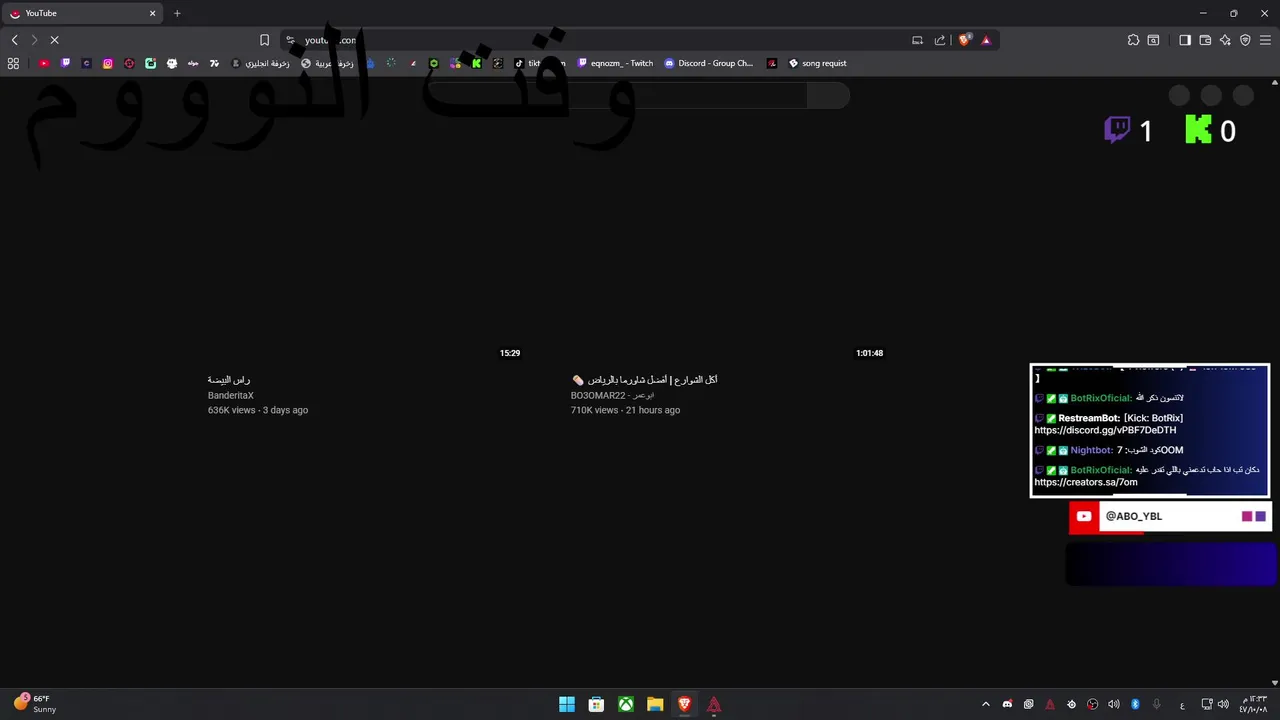The width and height of the screenshot is (1280, 720).
Task: Open the Brave VPN shield icon
Action: (1245, 40)
